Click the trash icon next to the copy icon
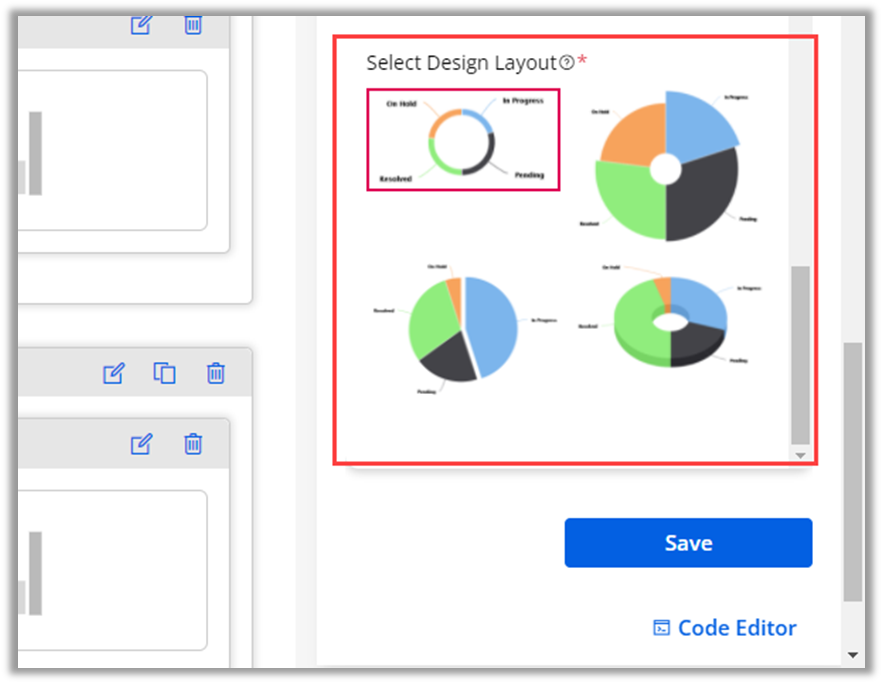883x684 pixels. coord(215,373)
